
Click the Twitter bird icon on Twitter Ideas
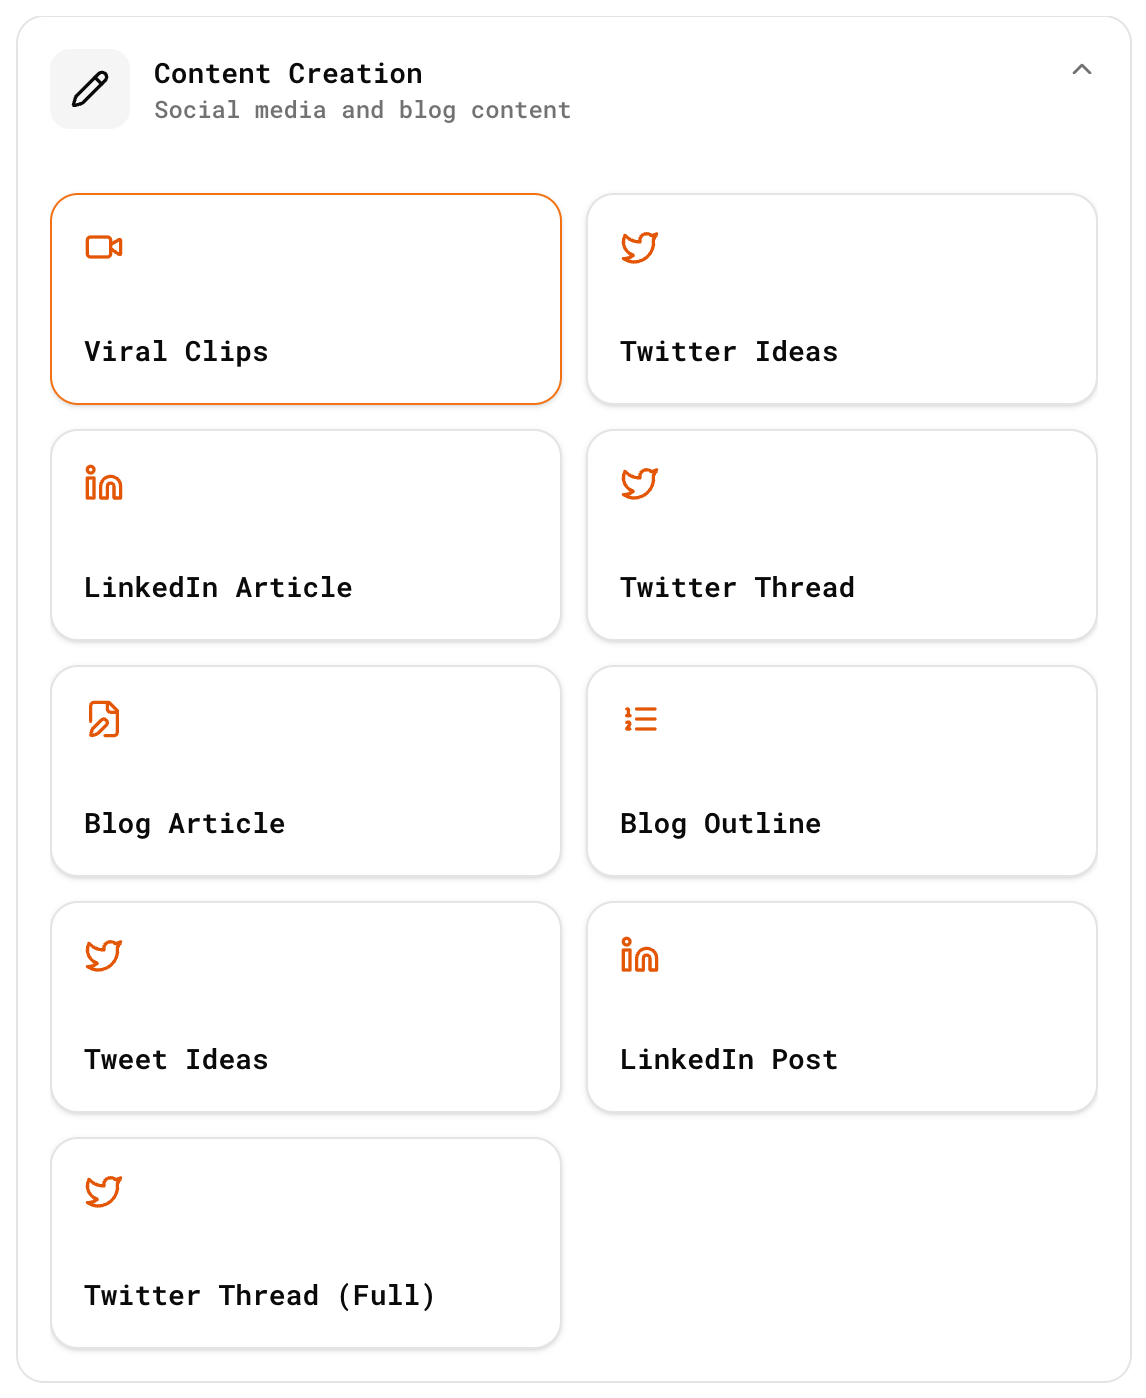click(x=639, y=246)
